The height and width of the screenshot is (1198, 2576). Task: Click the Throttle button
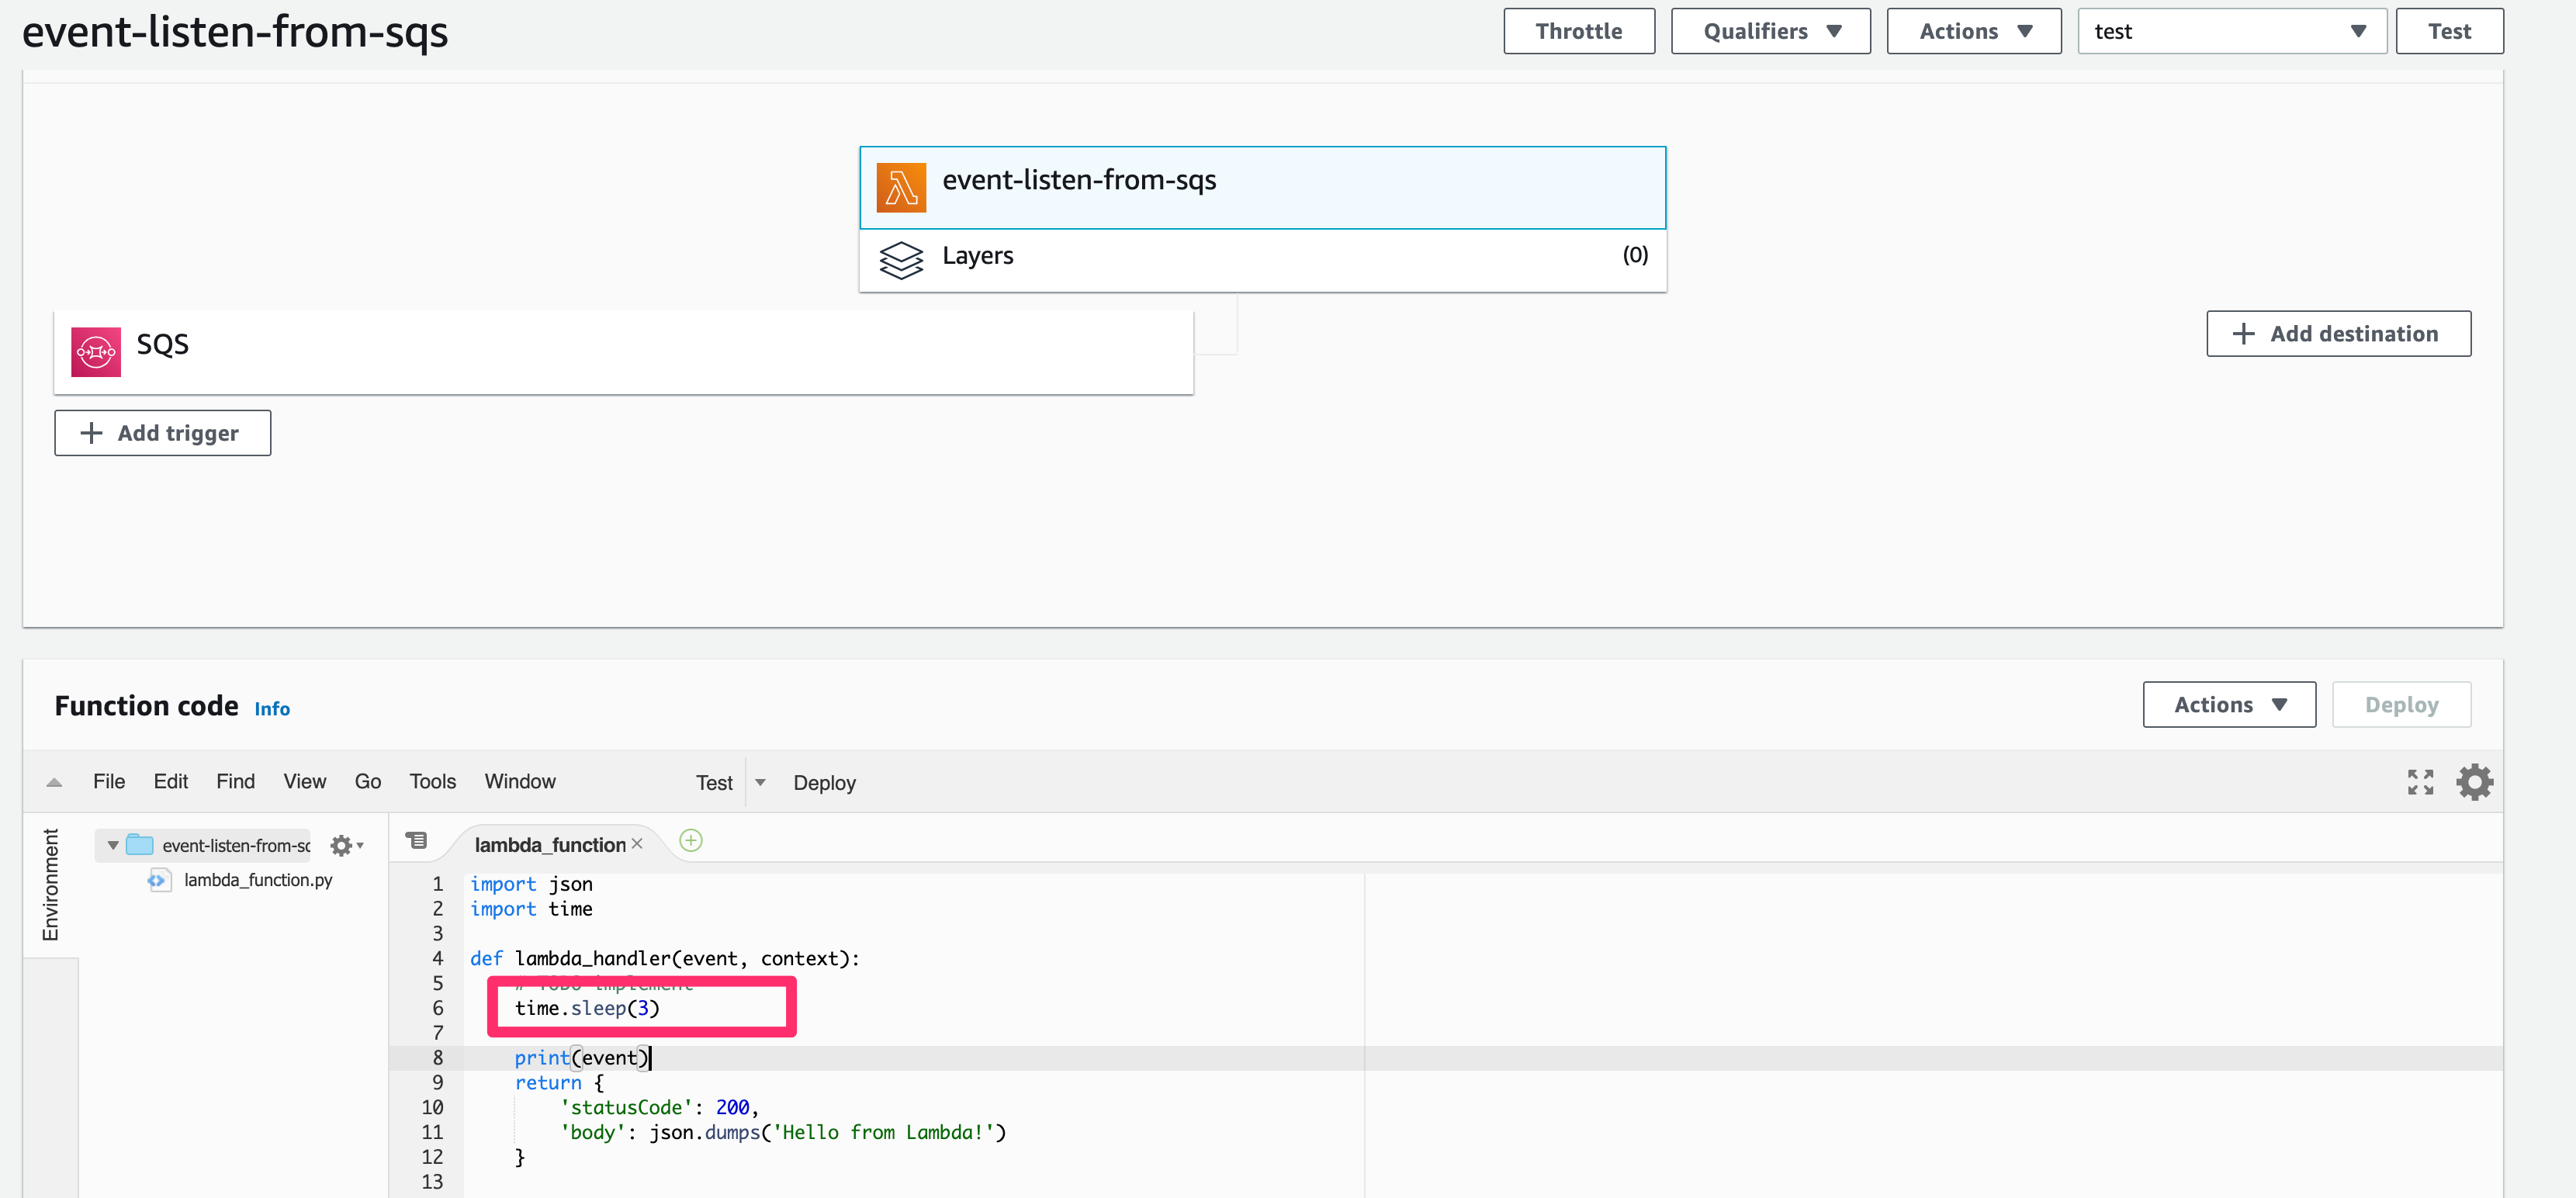[x=1579, y=31]
